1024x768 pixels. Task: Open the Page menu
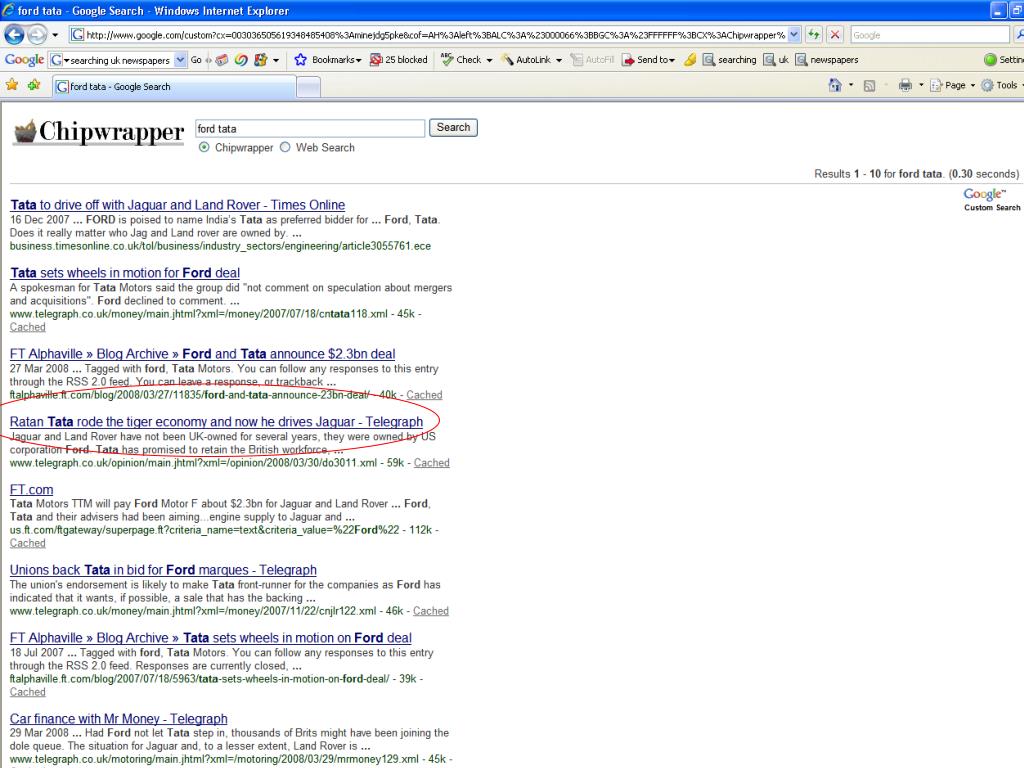coord(953,85)
